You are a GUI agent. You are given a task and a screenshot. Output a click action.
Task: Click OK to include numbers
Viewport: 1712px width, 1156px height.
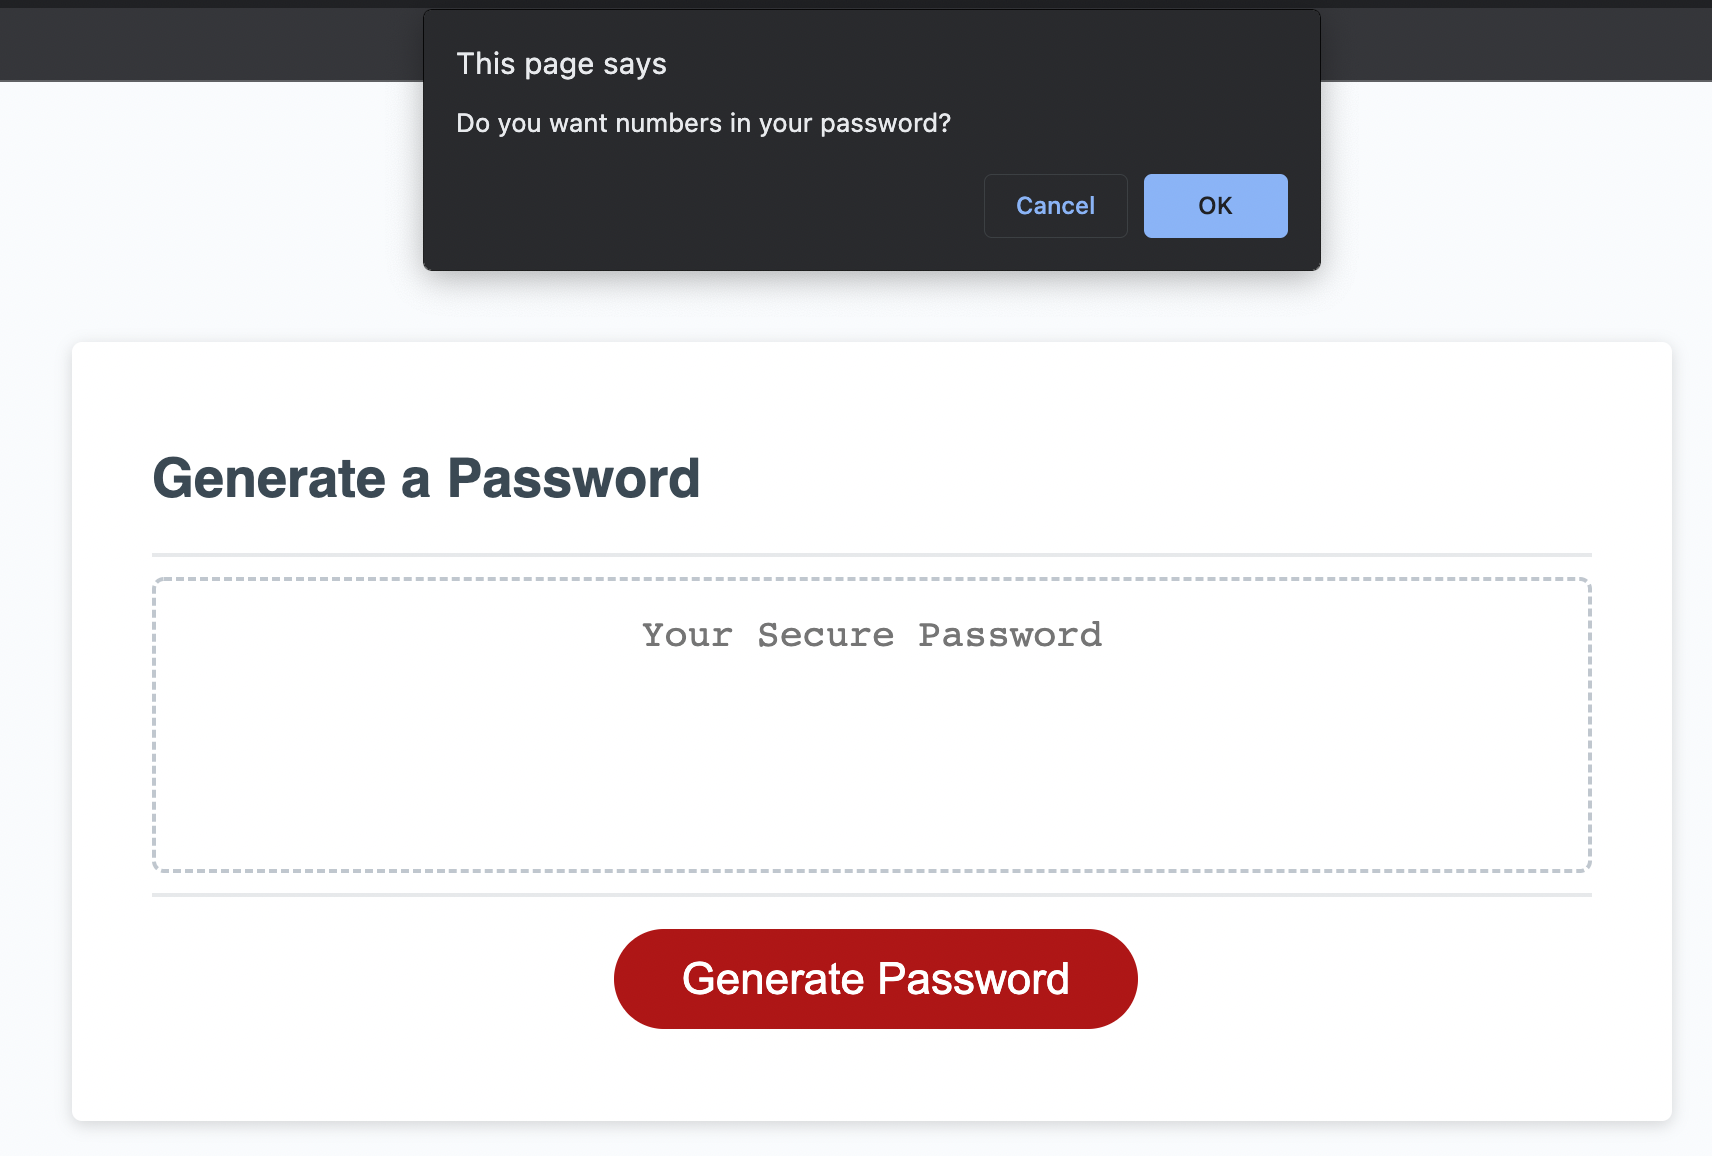(1215, 206)
